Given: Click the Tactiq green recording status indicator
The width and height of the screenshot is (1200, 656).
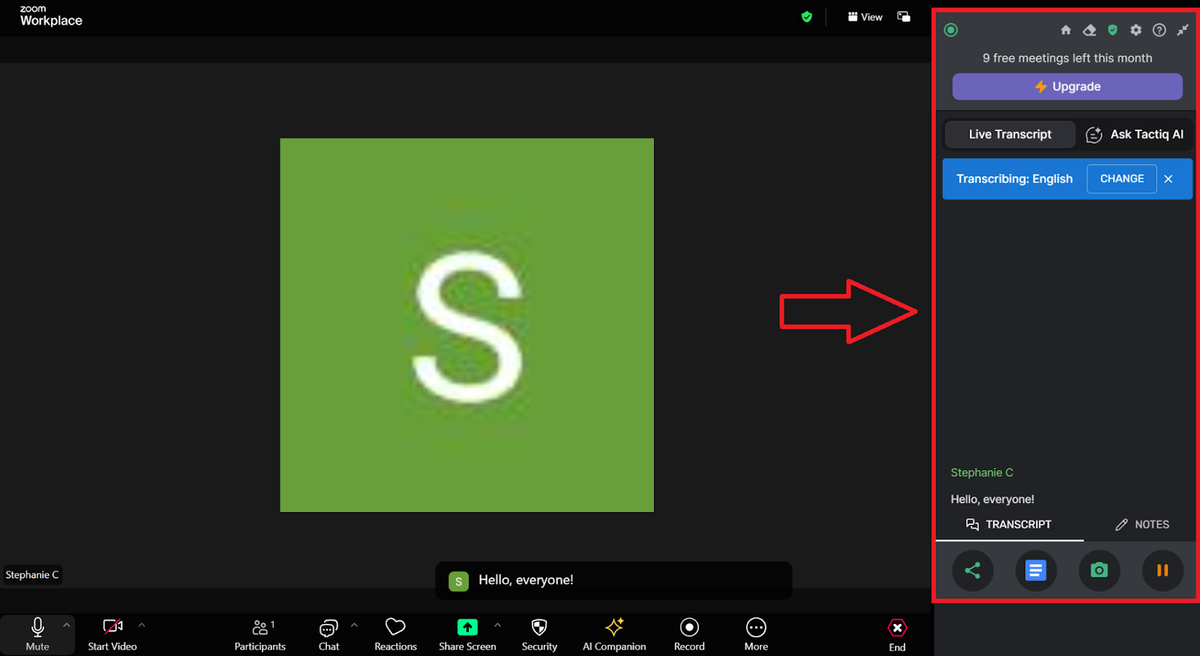Looking at the screenshot, I should (951, 30).
